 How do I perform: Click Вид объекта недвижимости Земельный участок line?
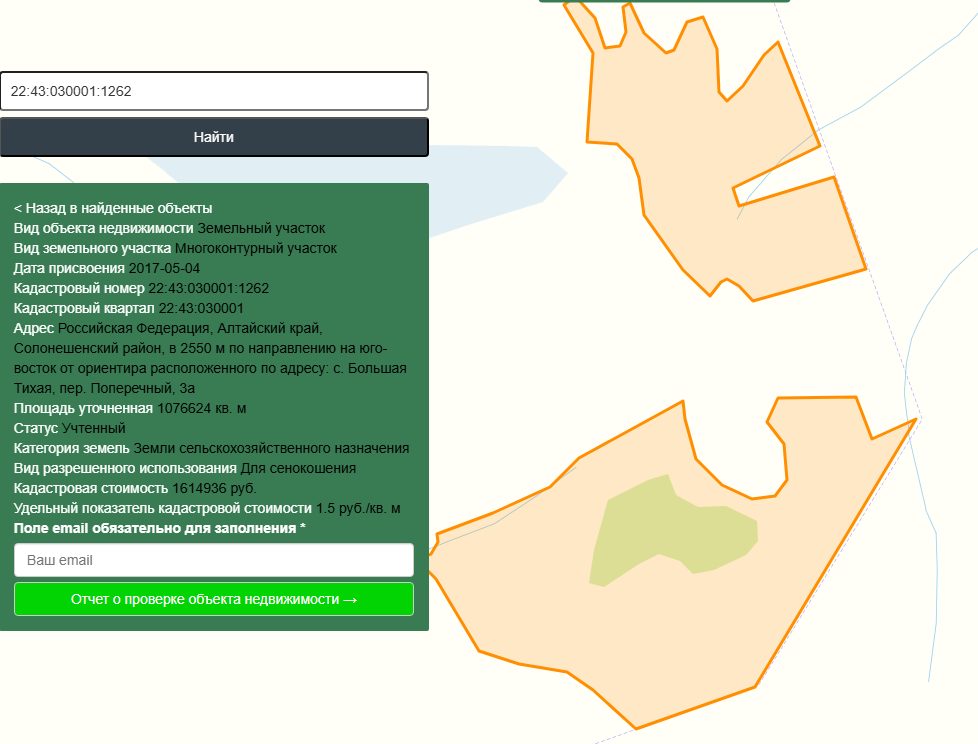(x=169, y=228)
